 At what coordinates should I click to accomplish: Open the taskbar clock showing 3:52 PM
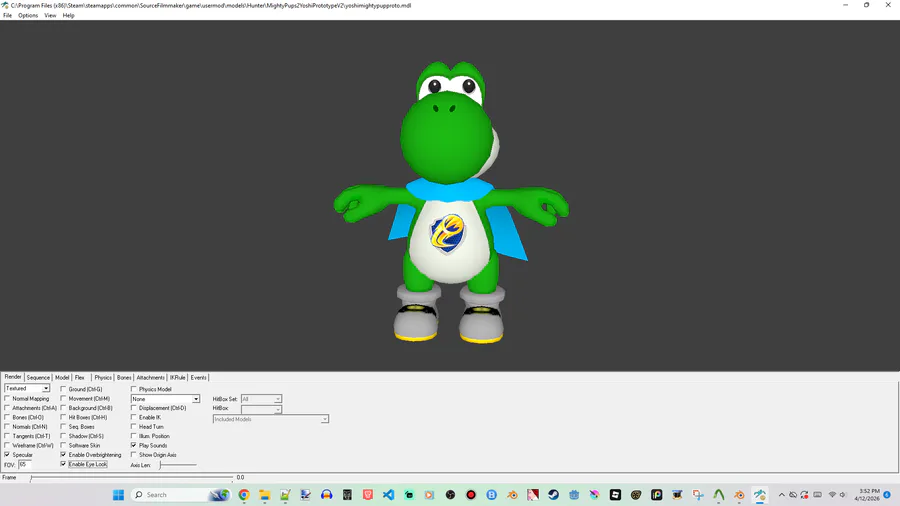[x=867, y=495]
